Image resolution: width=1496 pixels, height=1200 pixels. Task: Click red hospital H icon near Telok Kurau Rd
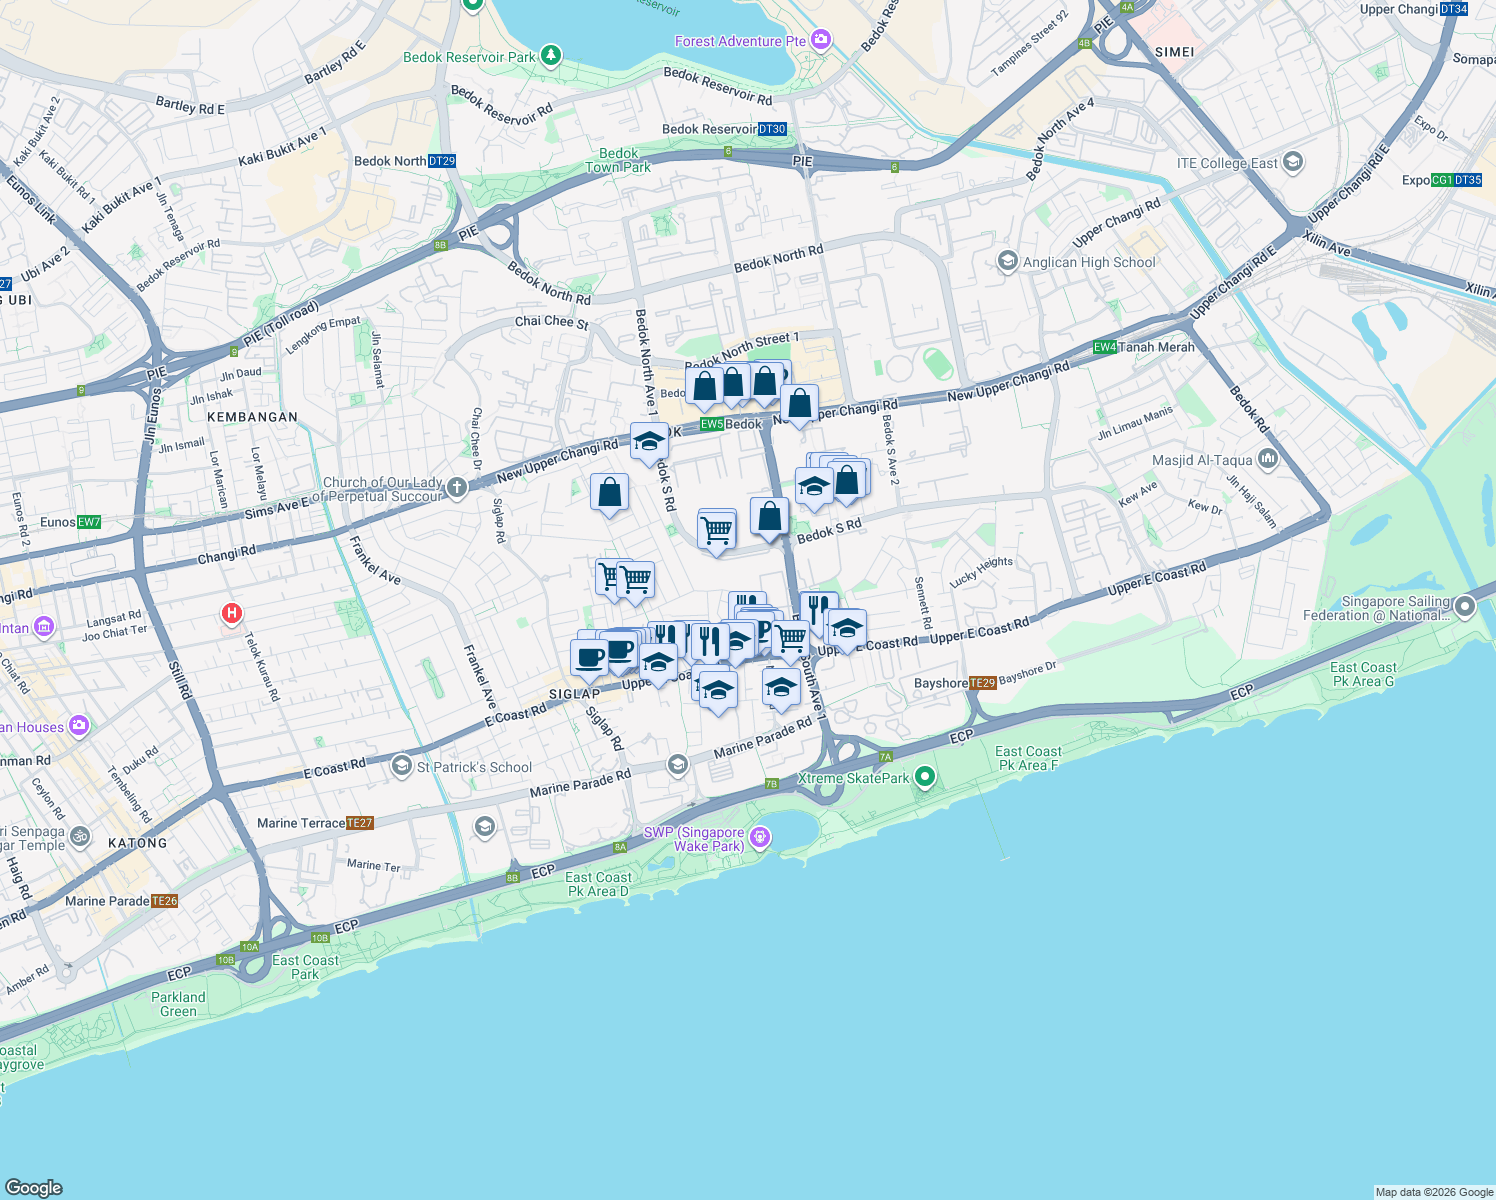pyautogui.click(x=232, y=613)
